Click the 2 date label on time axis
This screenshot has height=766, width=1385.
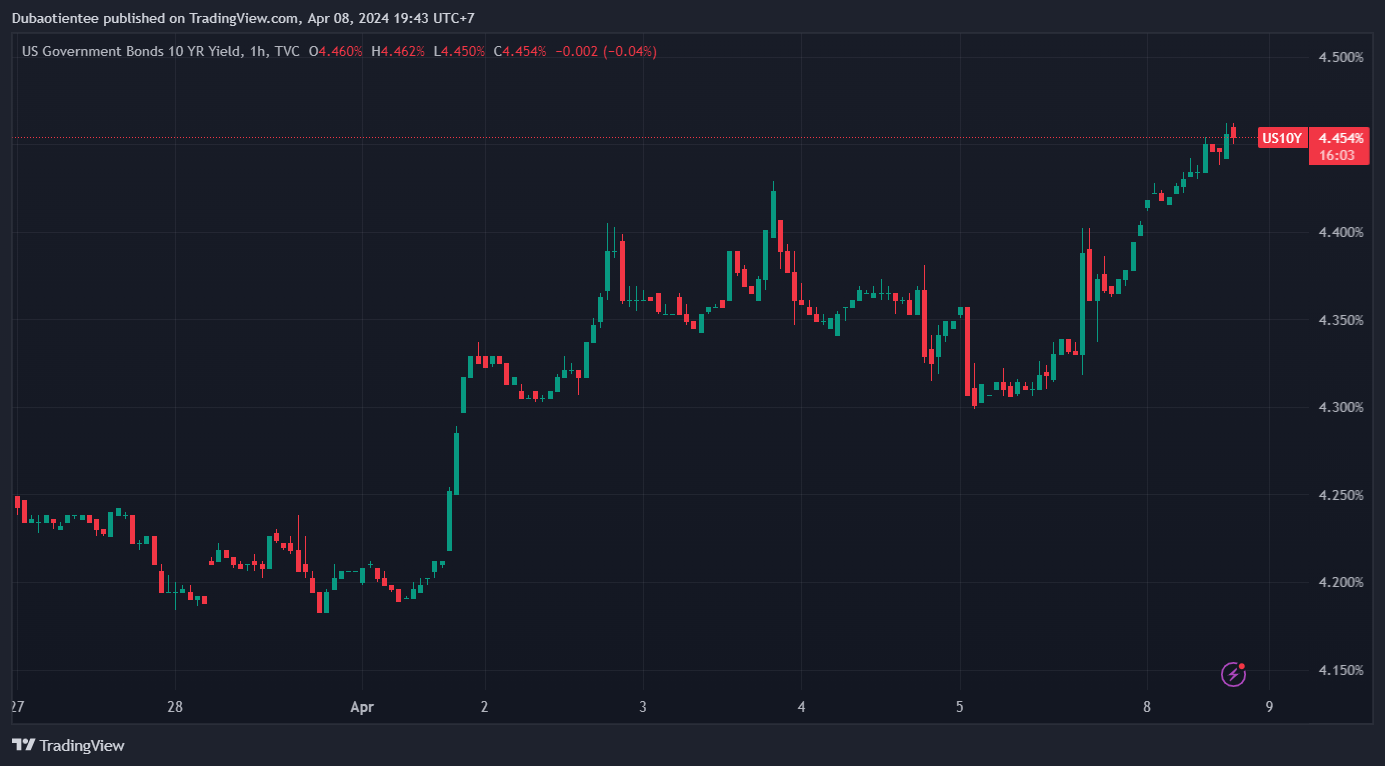pyautogui.click(x=485, y=707)
